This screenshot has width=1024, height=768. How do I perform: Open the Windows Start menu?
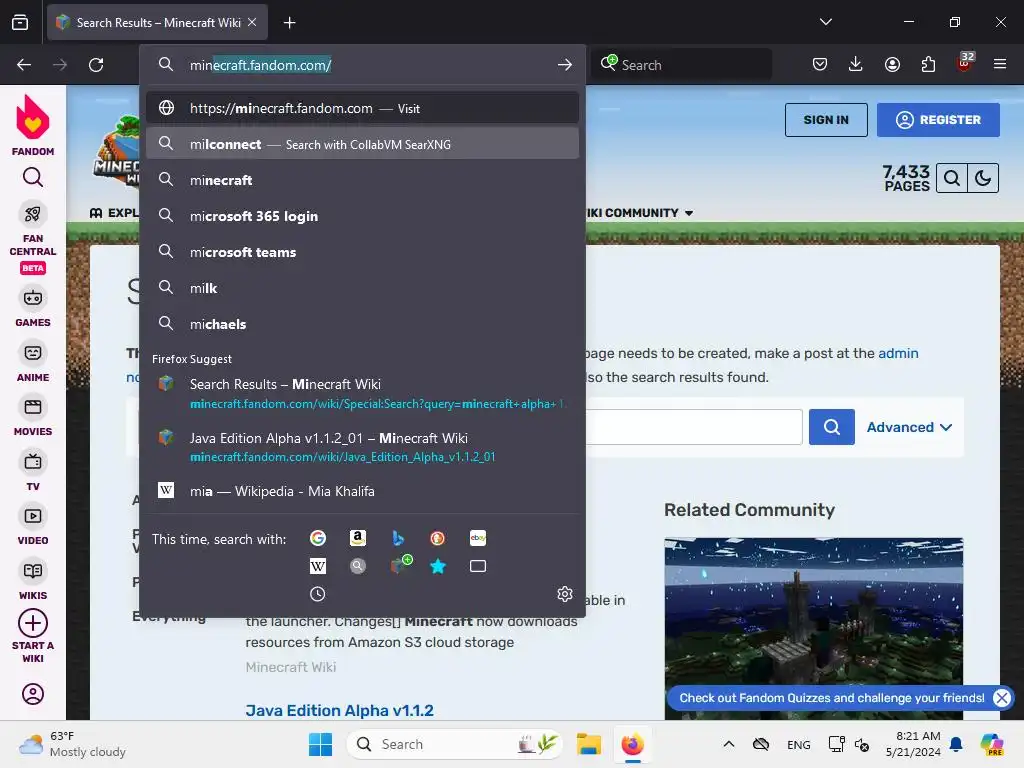pos(320,744)
